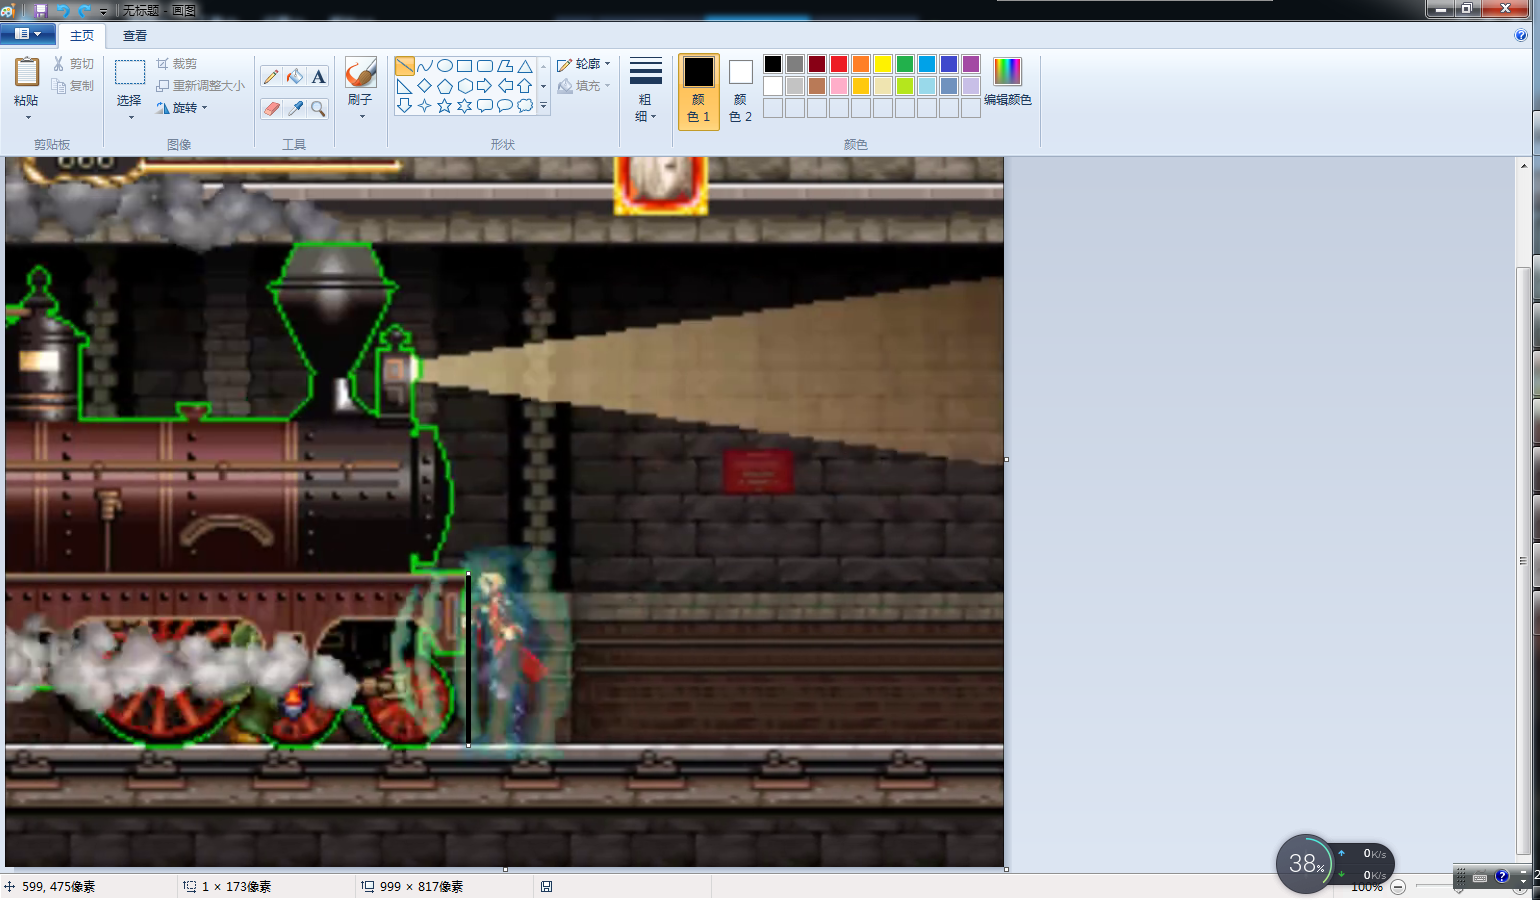The height and width of the screenshot is (900, 1540).
Task: Choose the Triangle shape
Action: [x=525, y=66]
